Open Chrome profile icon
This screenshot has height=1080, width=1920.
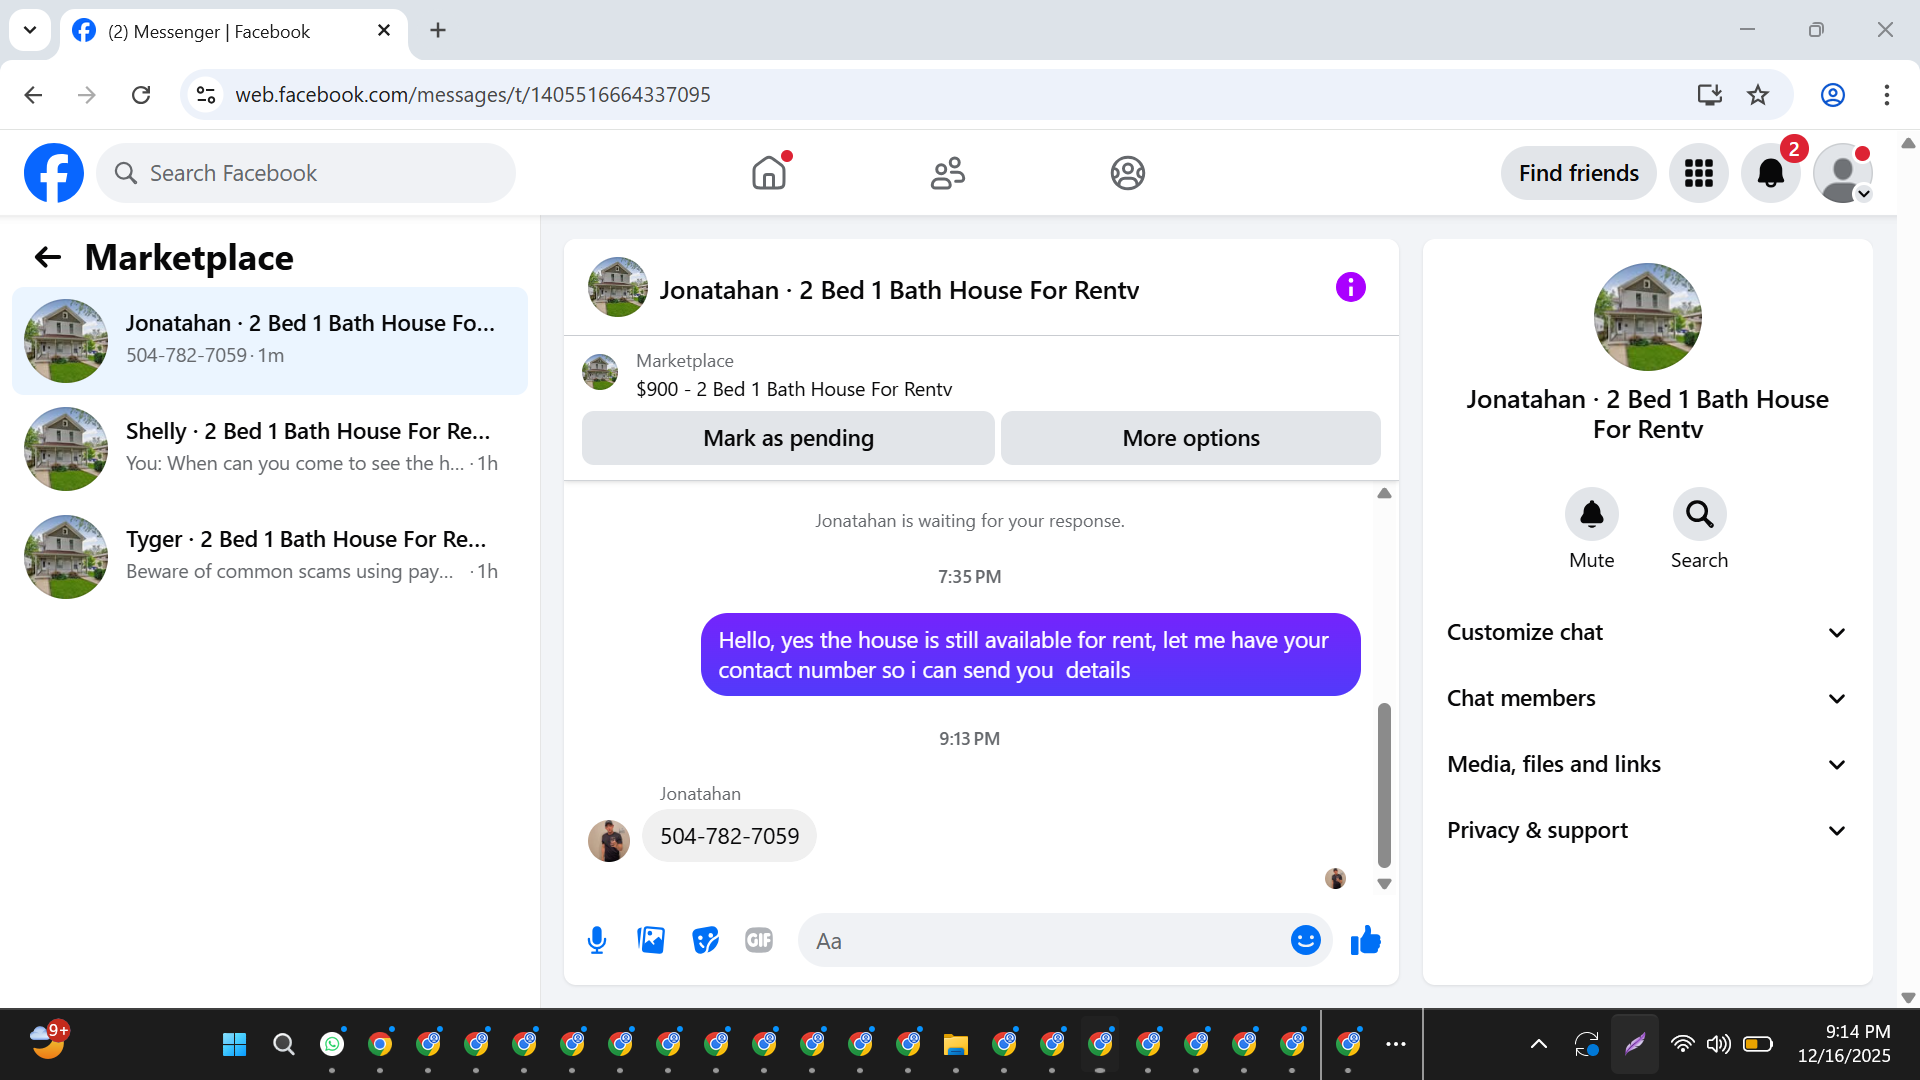tap(1833, 95)
